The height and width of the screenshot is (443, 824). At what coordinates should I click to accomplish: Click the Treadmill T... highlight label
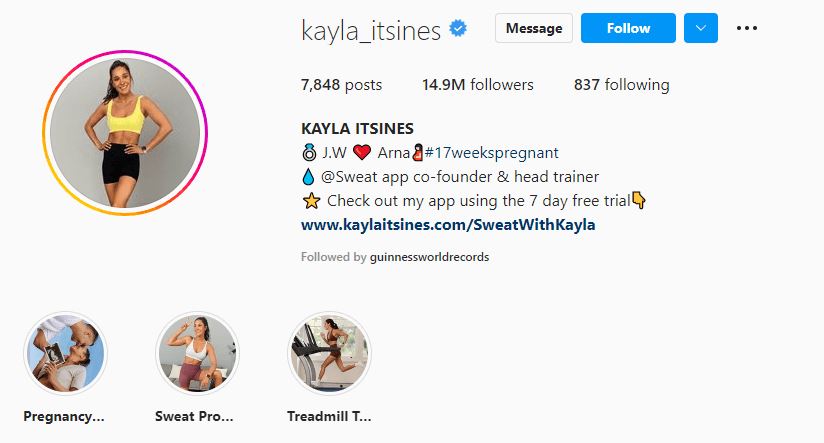(x=329, y=417)
